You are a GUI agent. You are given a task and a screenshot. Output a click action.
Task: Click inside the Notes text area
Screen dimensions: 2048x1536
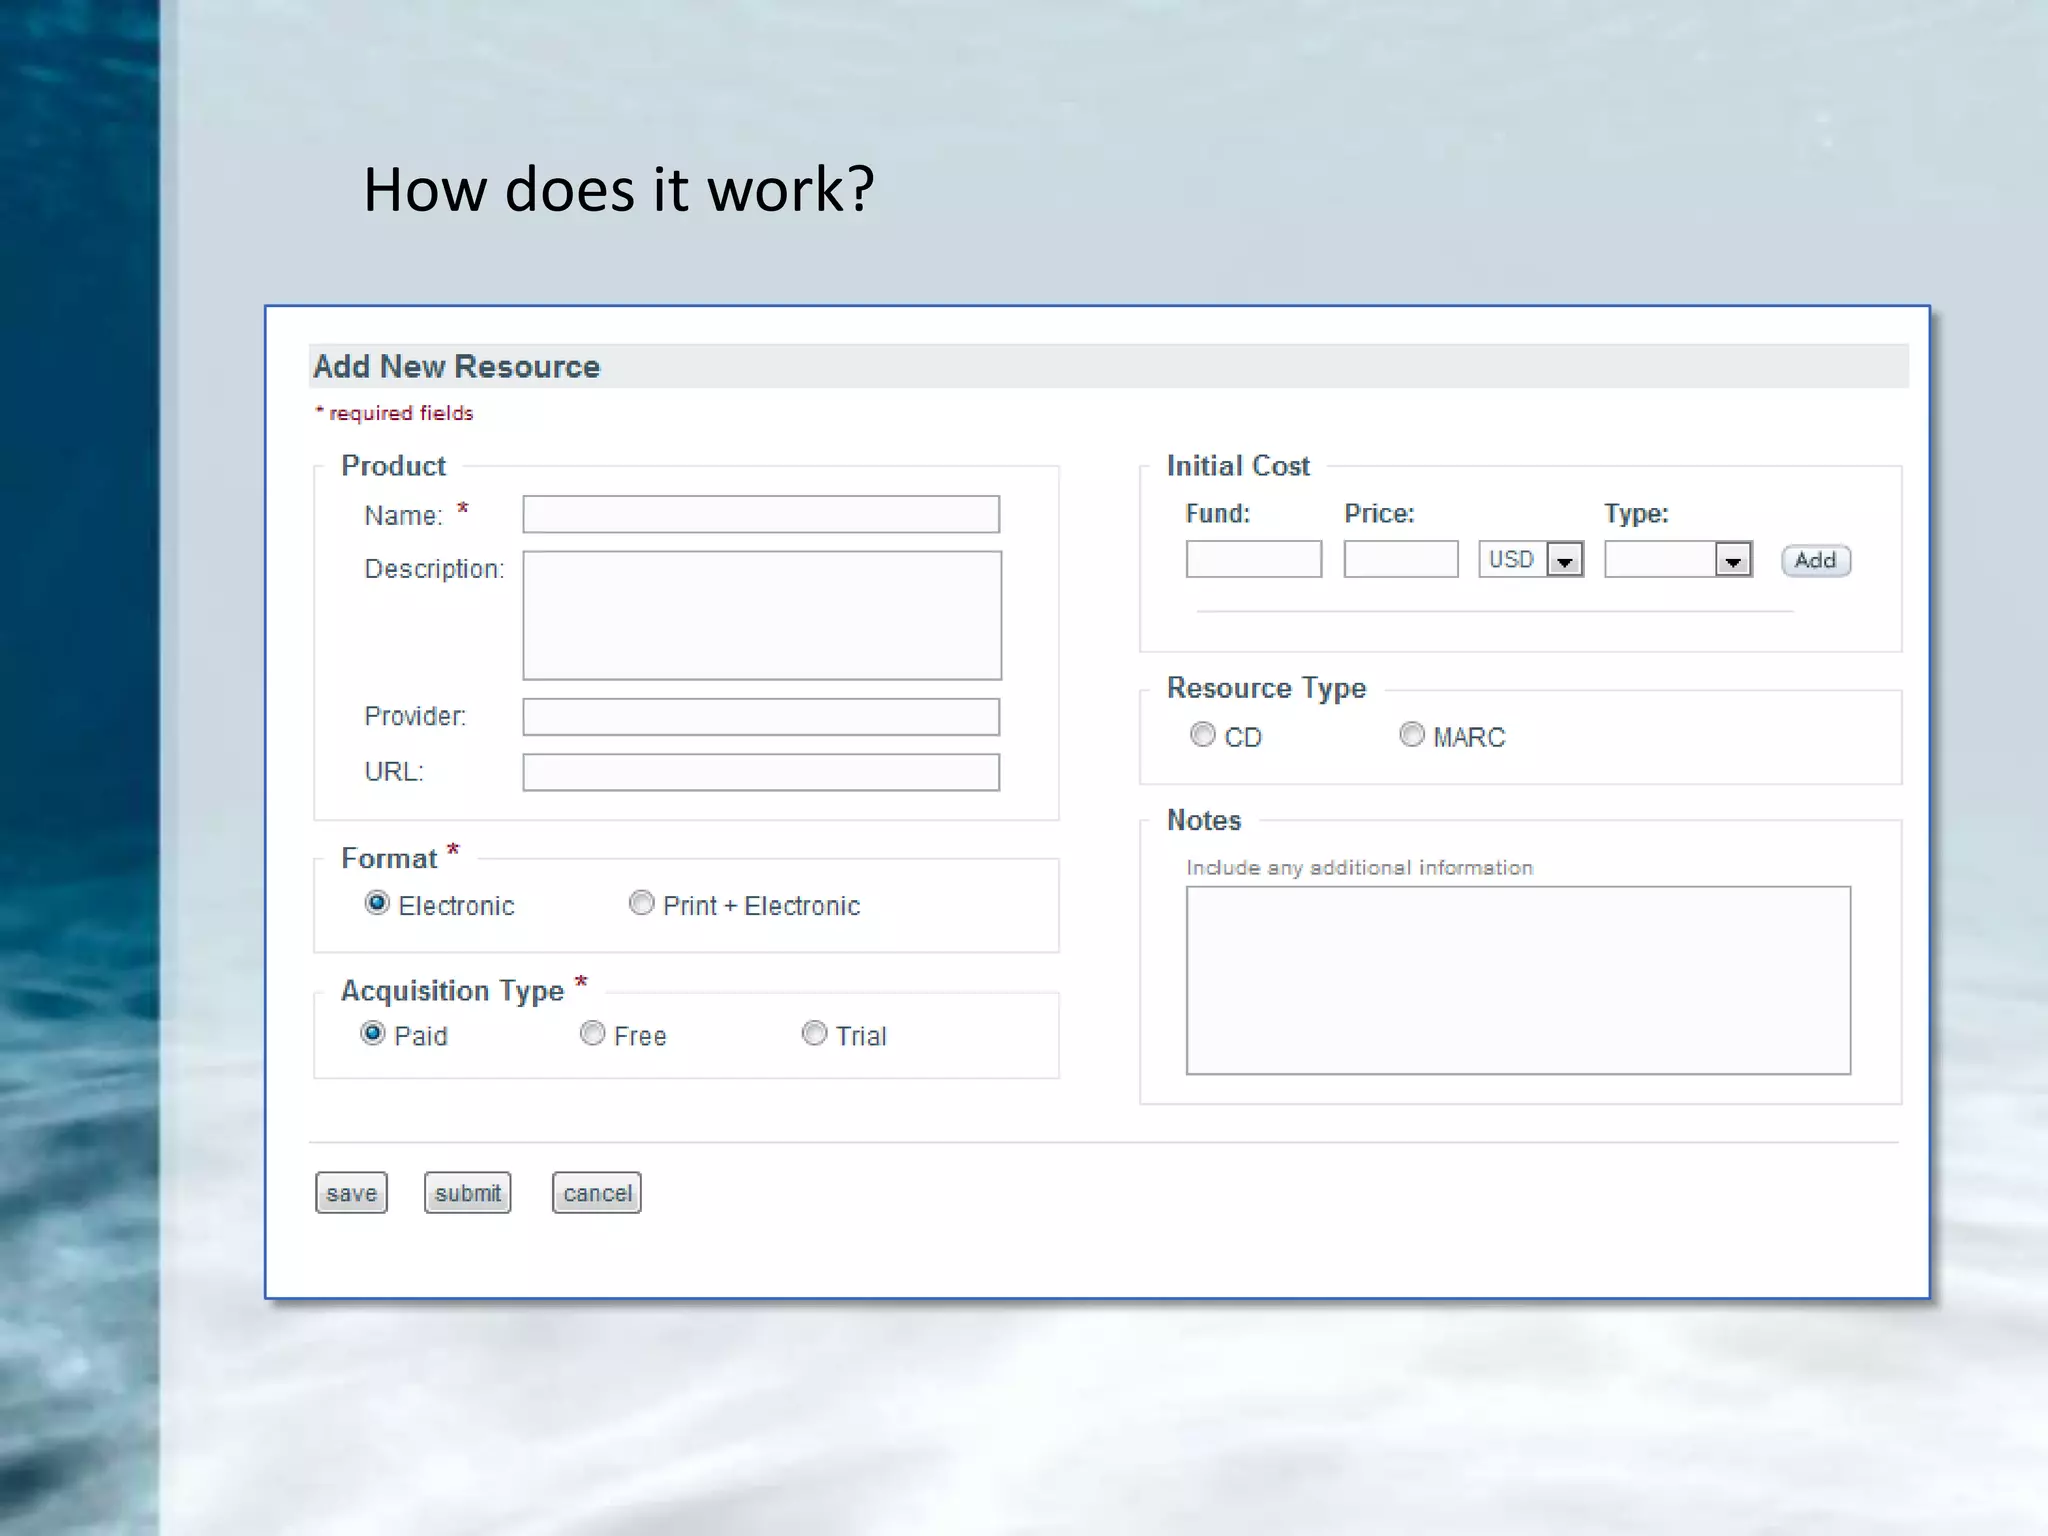point(1518,980)
